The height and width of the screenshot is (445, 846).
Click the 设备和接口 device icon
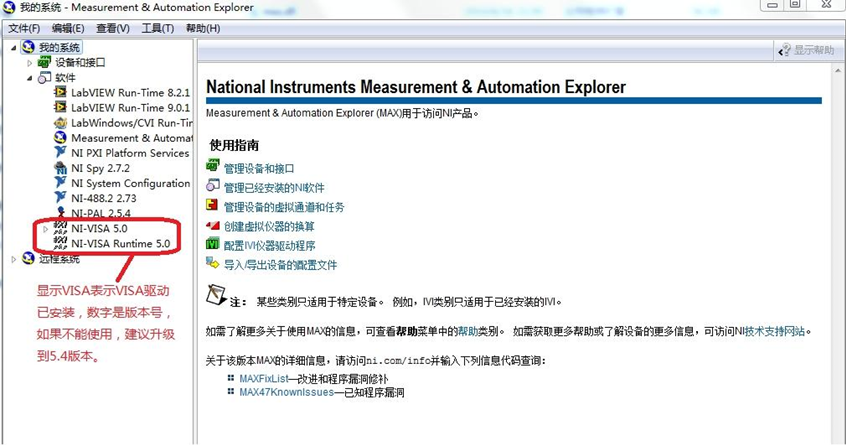(44, 63)
